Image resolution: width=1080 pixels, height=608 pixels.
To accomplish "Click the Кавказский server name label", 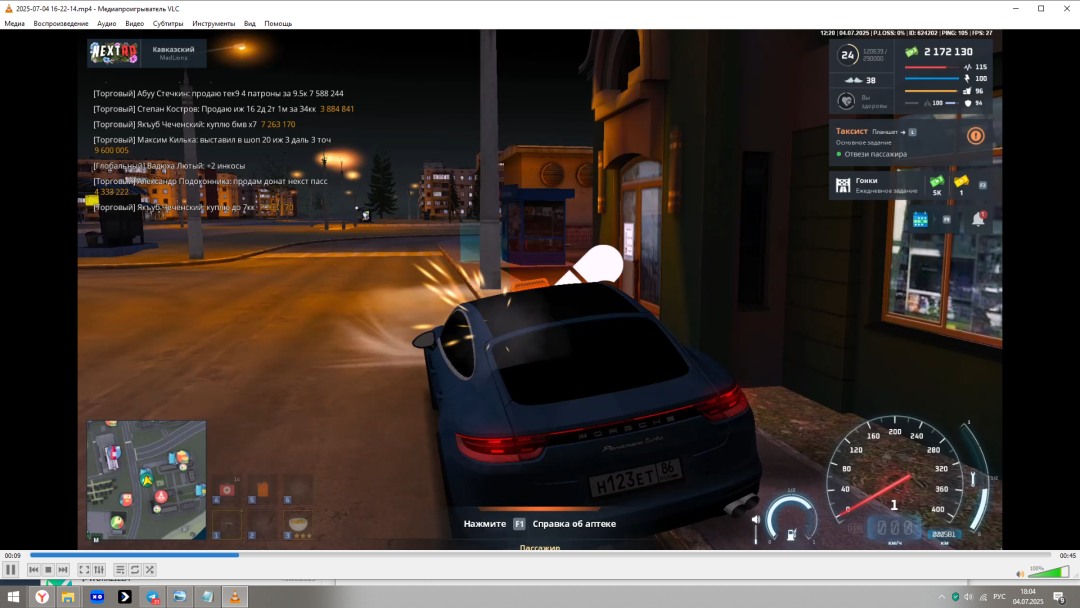I will pos(174,50).
